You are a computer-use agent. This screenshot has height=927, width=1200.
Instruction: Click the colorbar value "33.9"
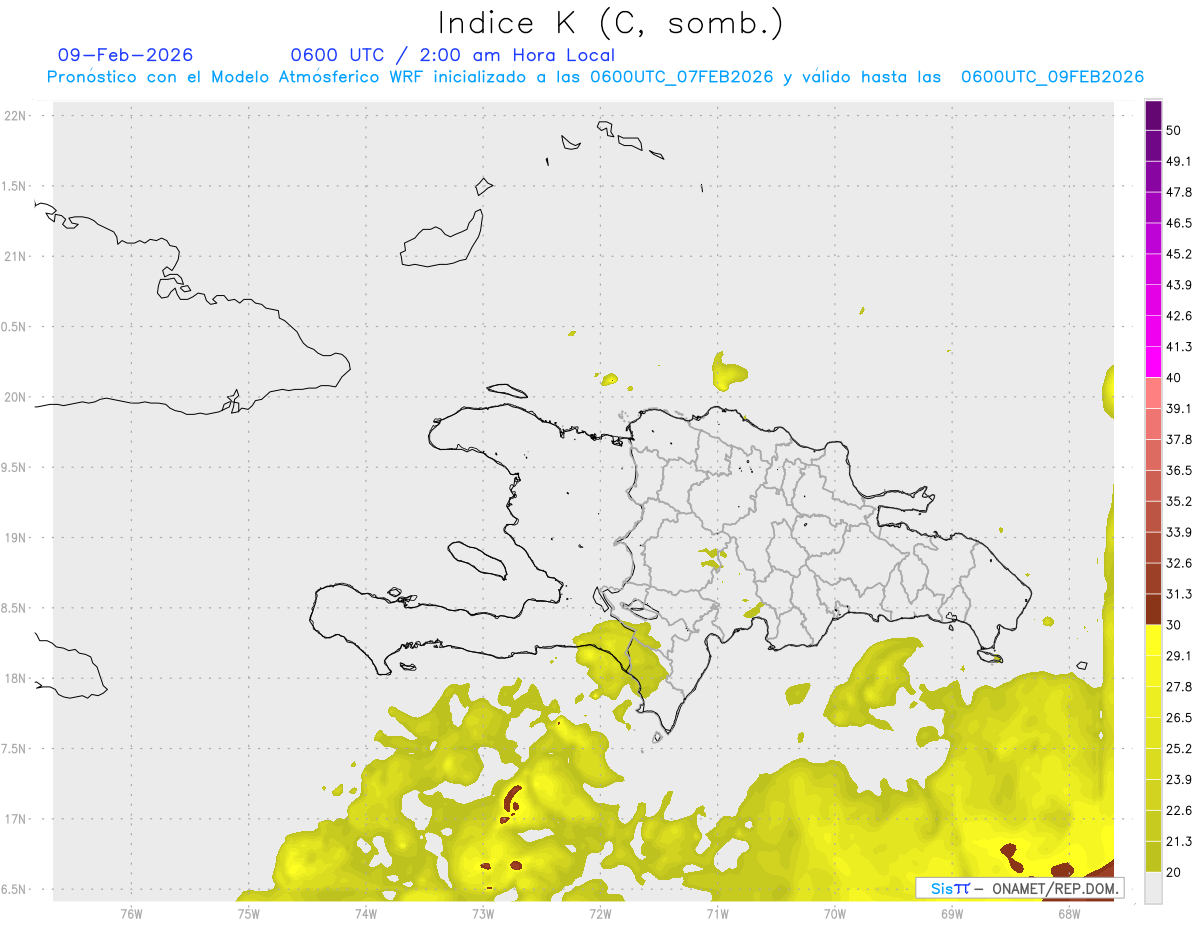click(x=1179, y=532)
